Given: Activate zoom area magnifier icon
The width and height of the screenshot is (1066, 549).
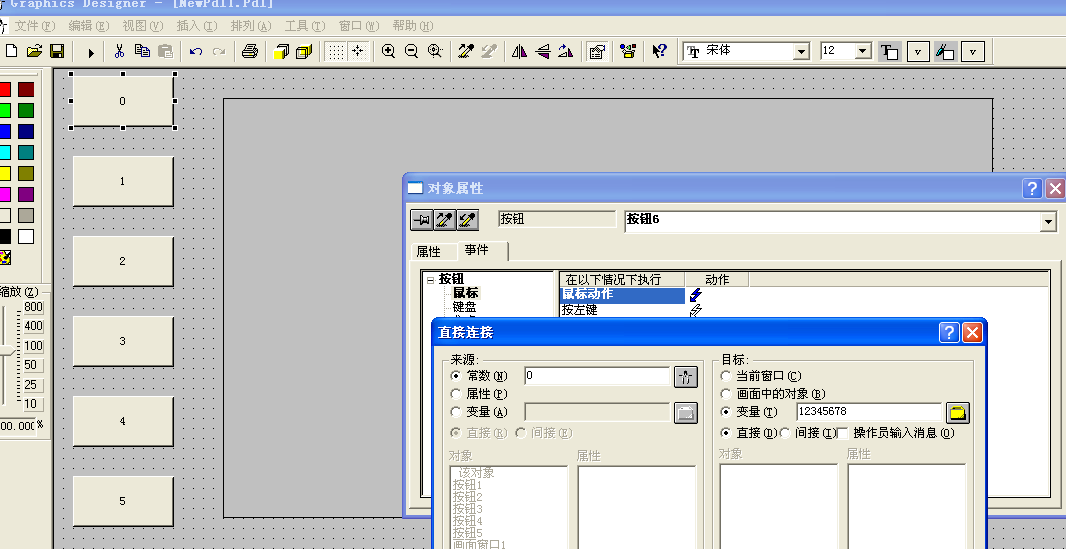Looking at the screenshot, I should (x=435, y=51).
